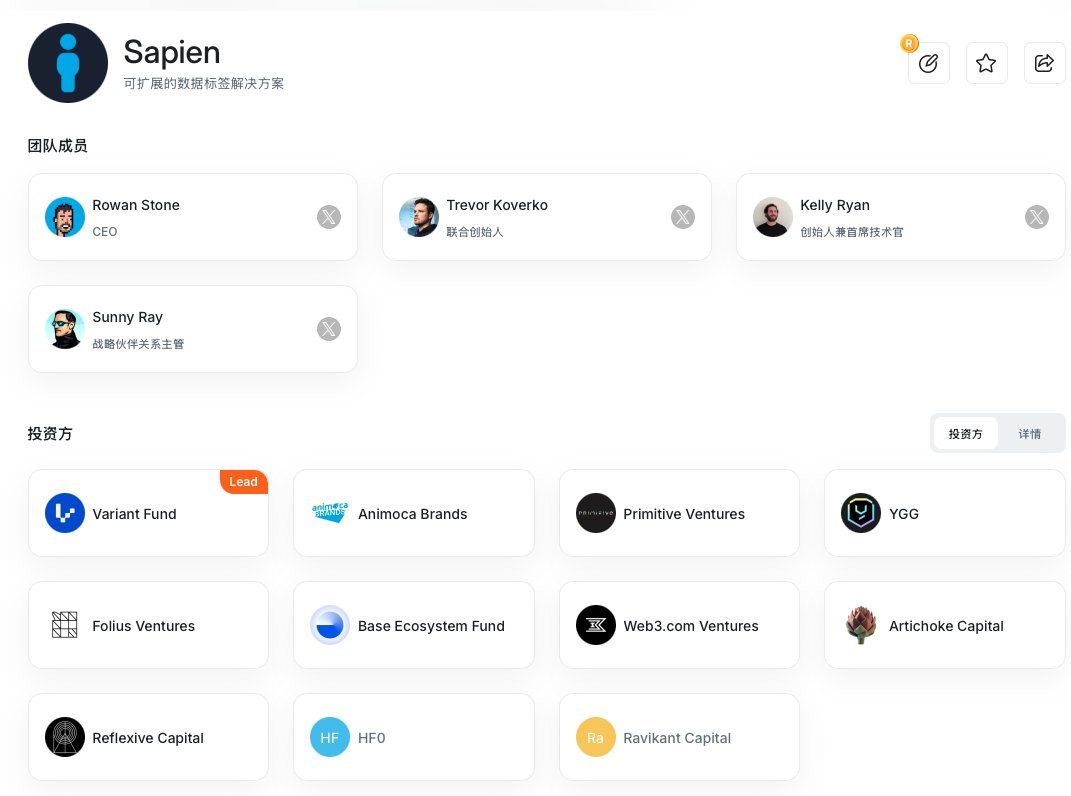This screenshot has height=796, width=1071.
Task: Click the Web3.com Ventures logo
Action: coord(596,625)
